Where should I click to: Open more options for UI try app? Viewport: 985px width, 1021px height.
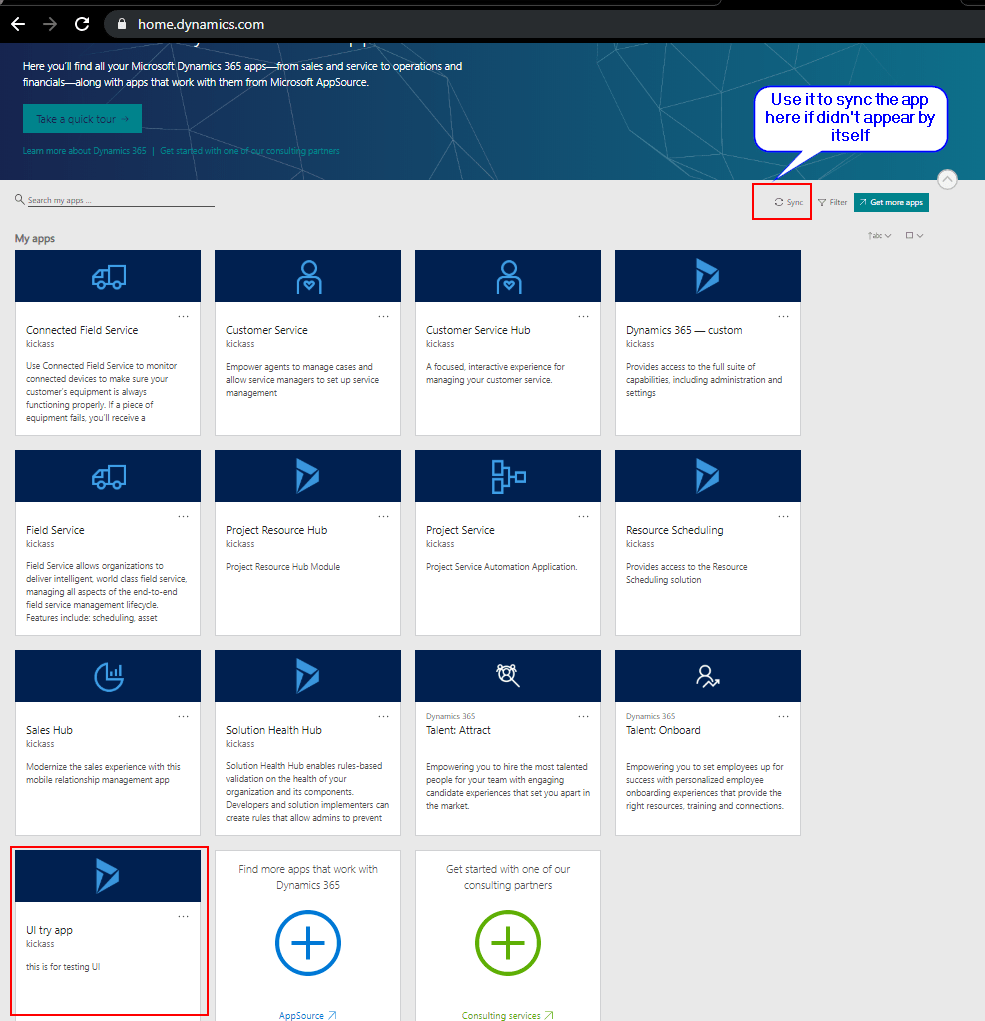[x=183, y=916]
